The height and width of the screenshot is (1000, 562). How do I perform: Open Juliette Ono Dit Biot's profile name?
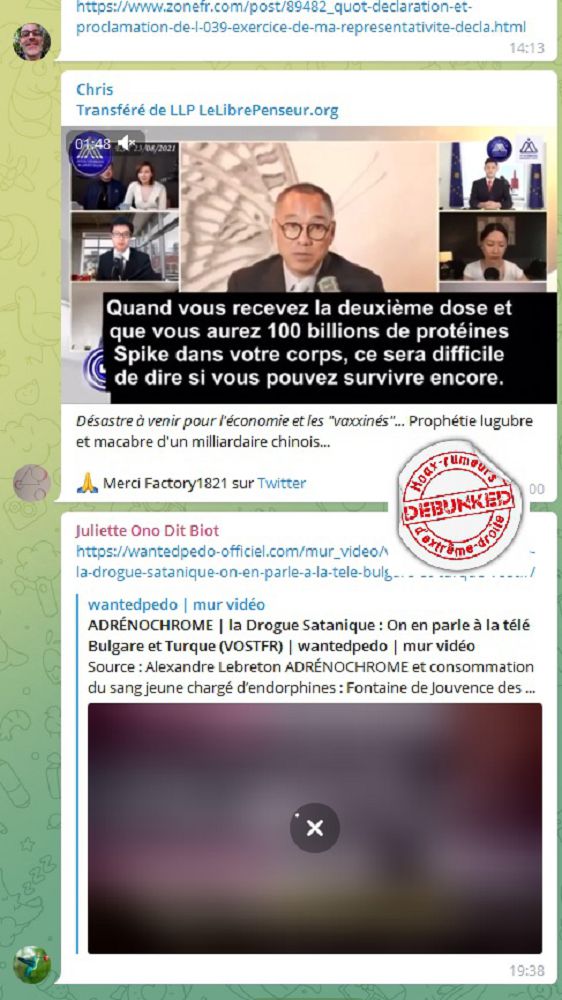147,531
